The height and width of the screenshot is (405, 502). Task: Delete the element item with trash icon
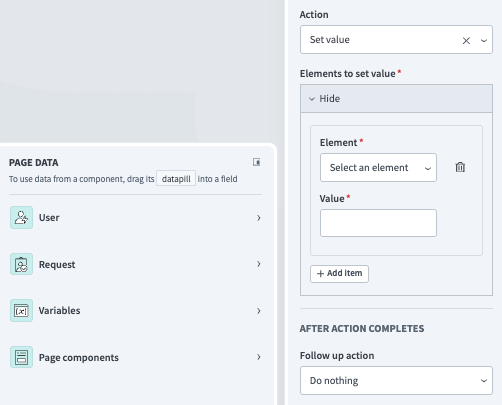pos(460,167)
